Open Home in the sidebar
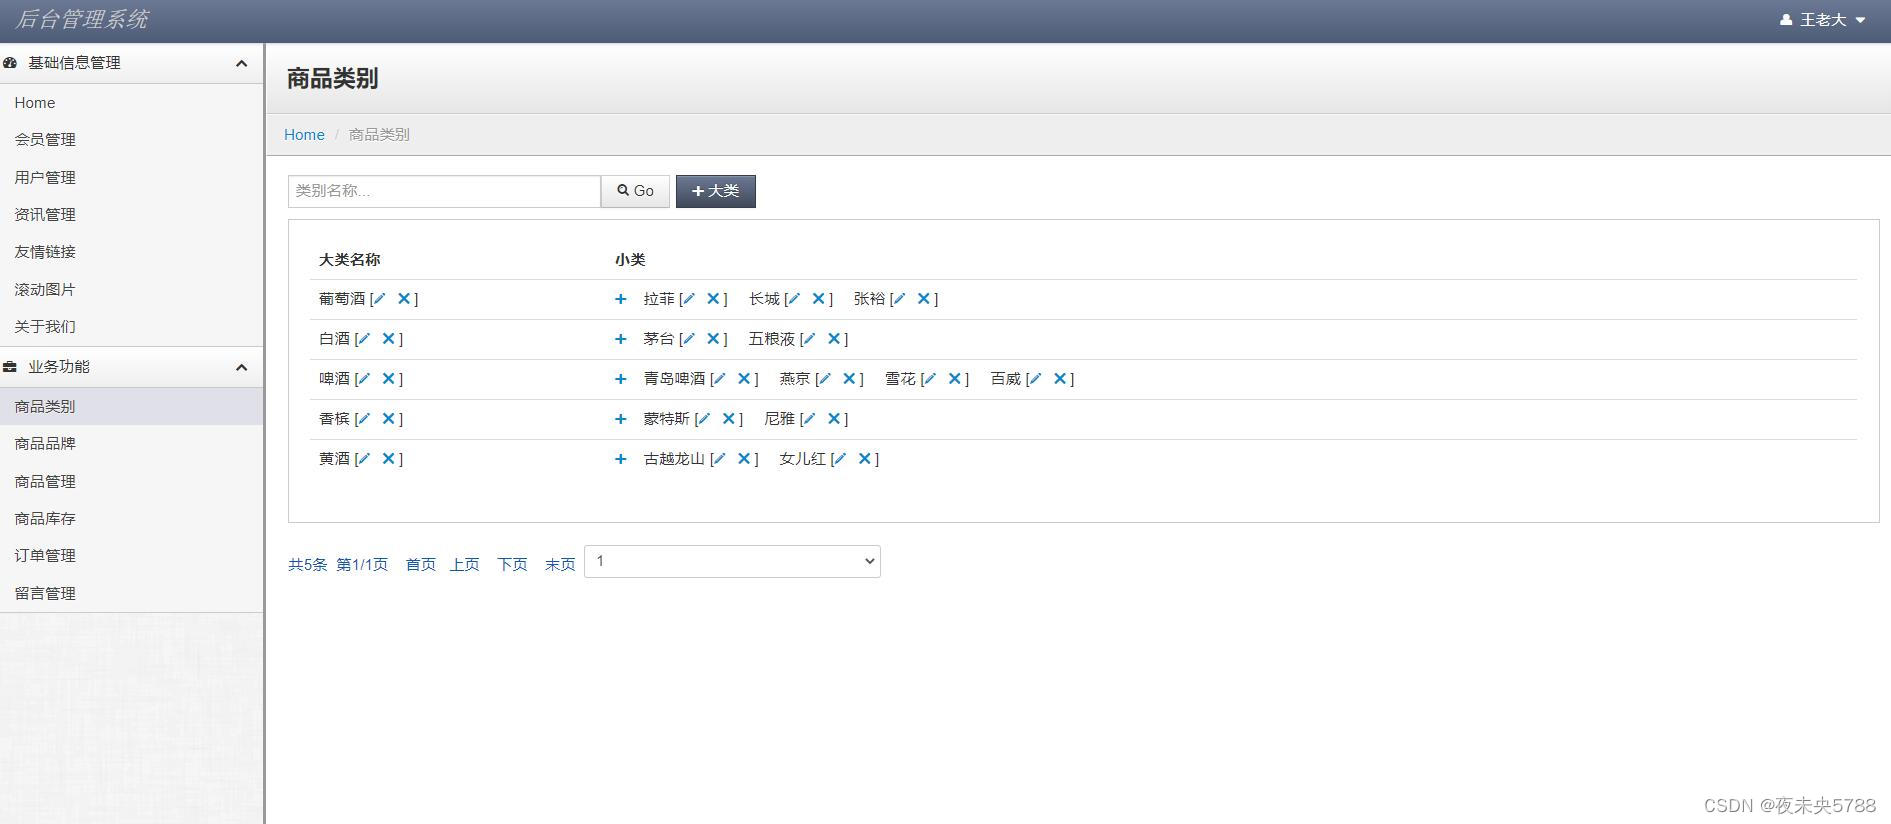Viewport: 1891px width, 824px height. coord(131,103)
